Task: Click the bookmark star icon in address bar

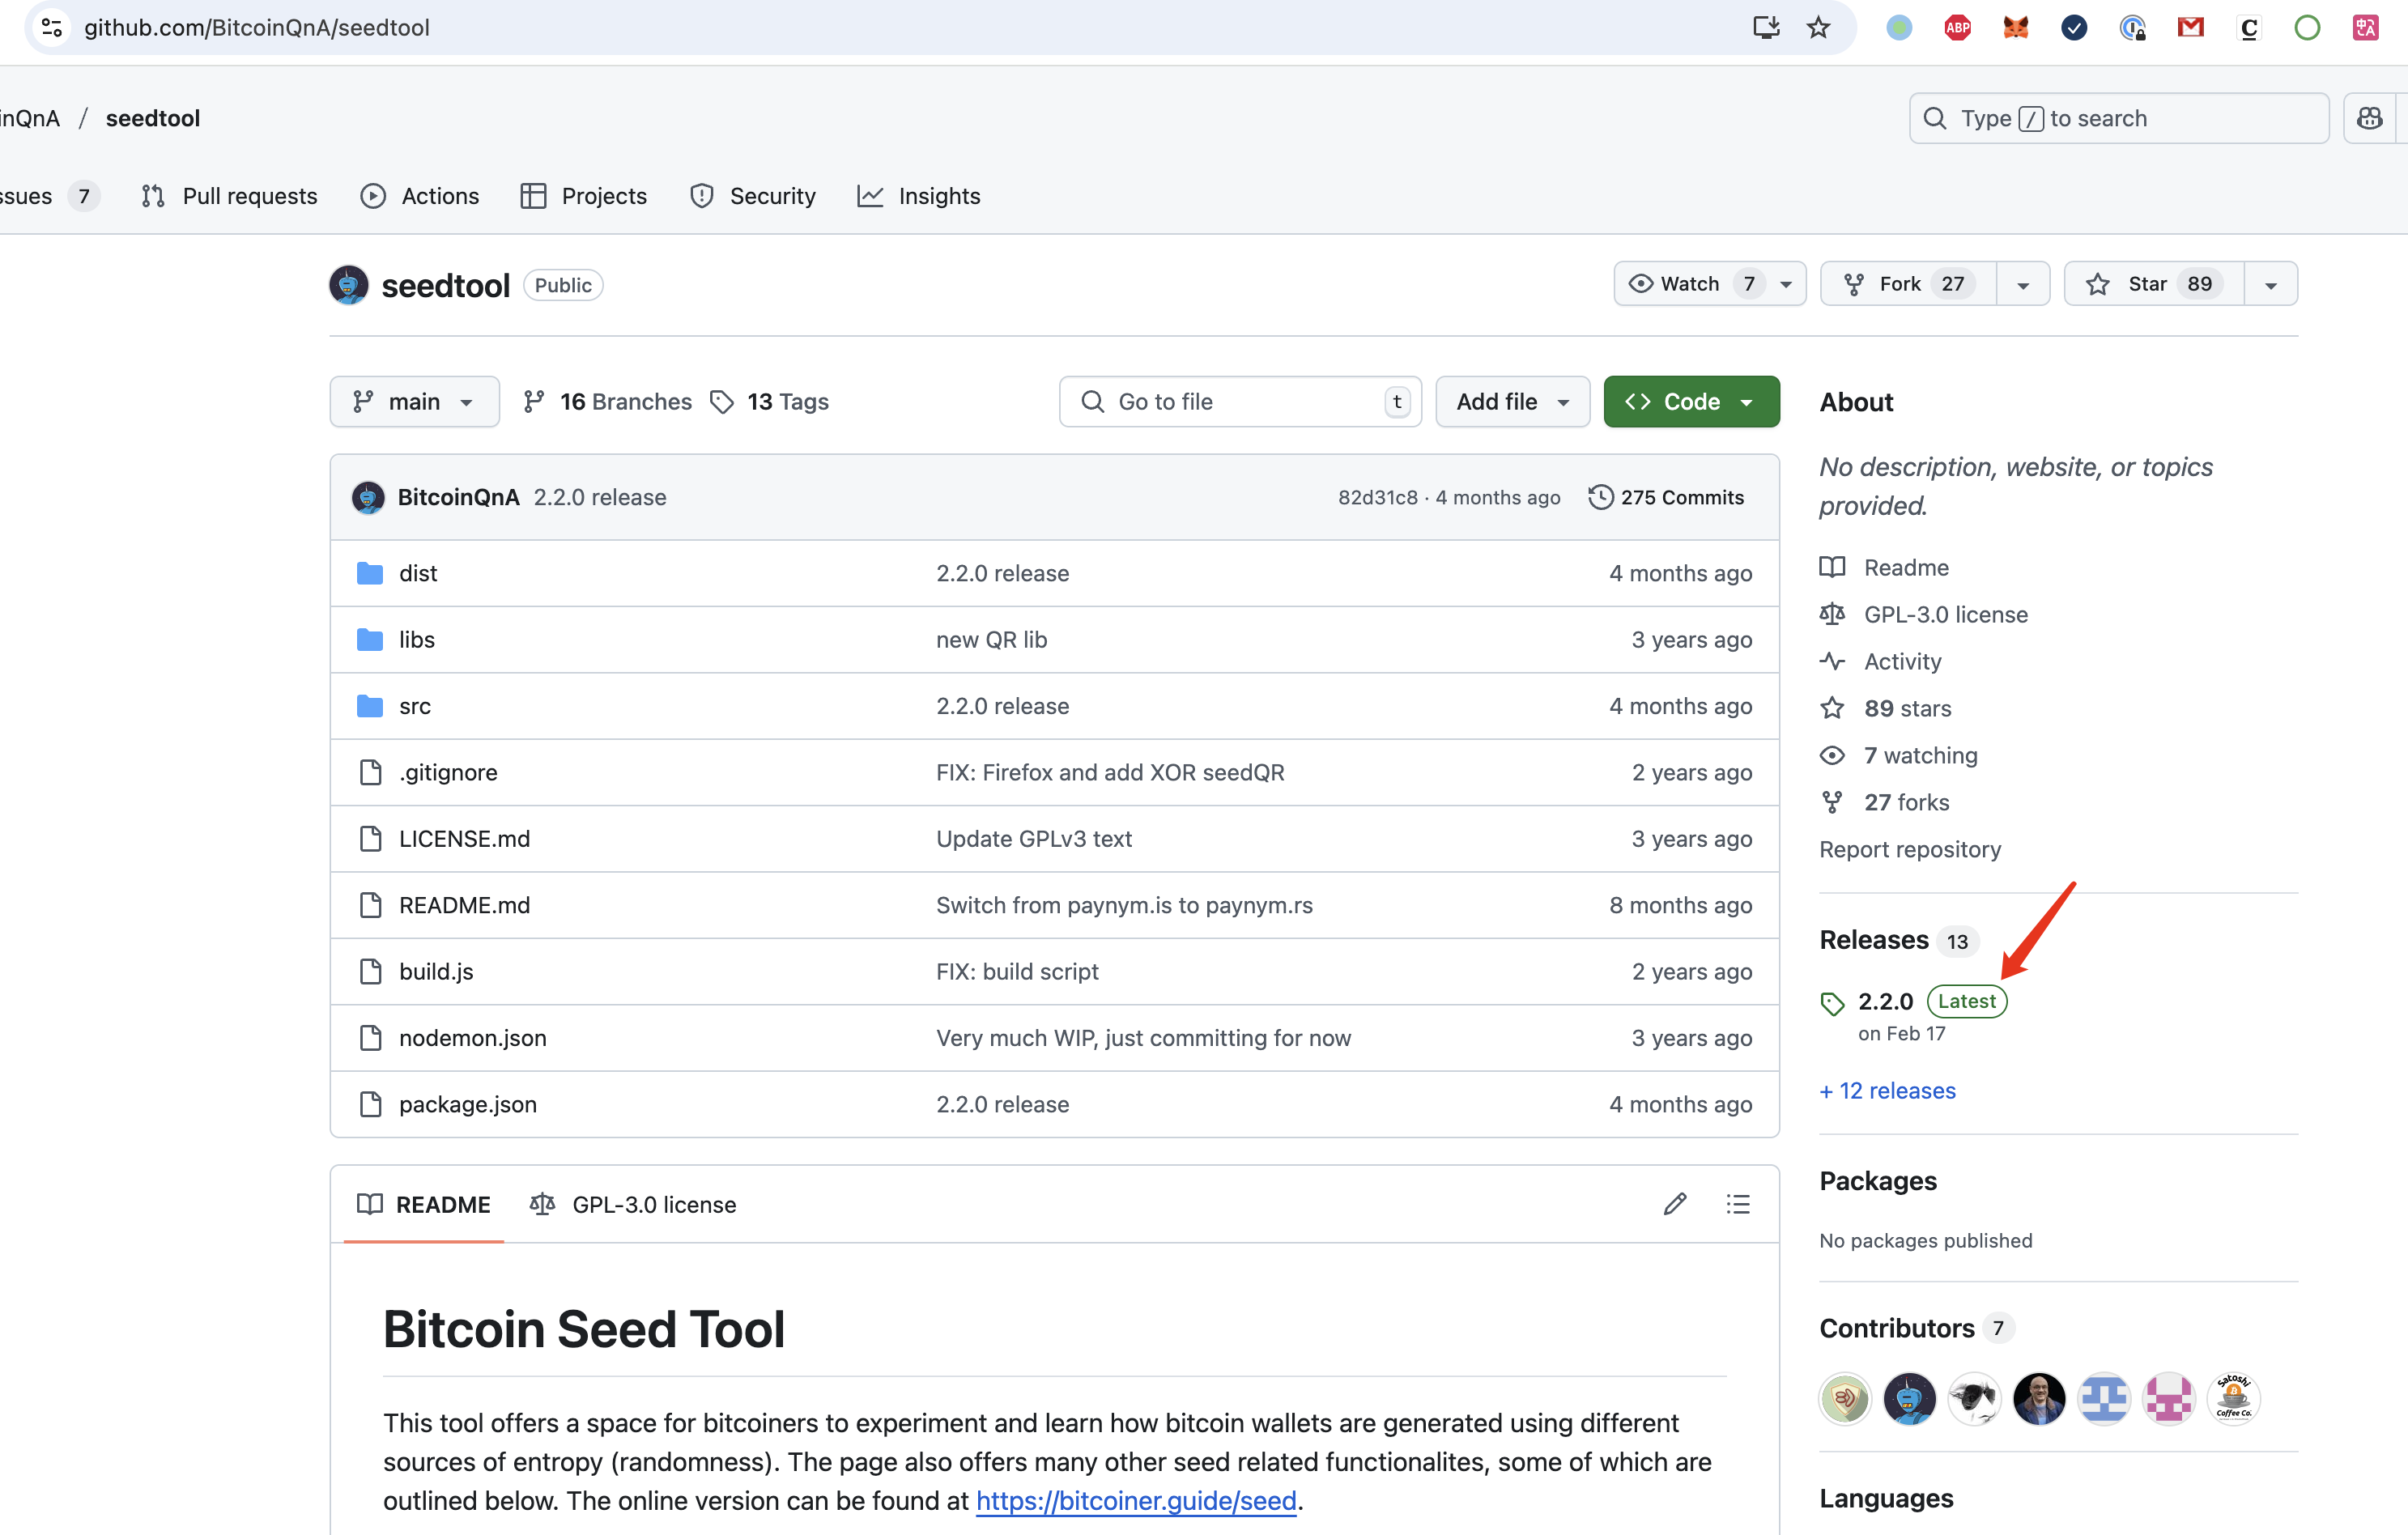Action: (1818, 27)
